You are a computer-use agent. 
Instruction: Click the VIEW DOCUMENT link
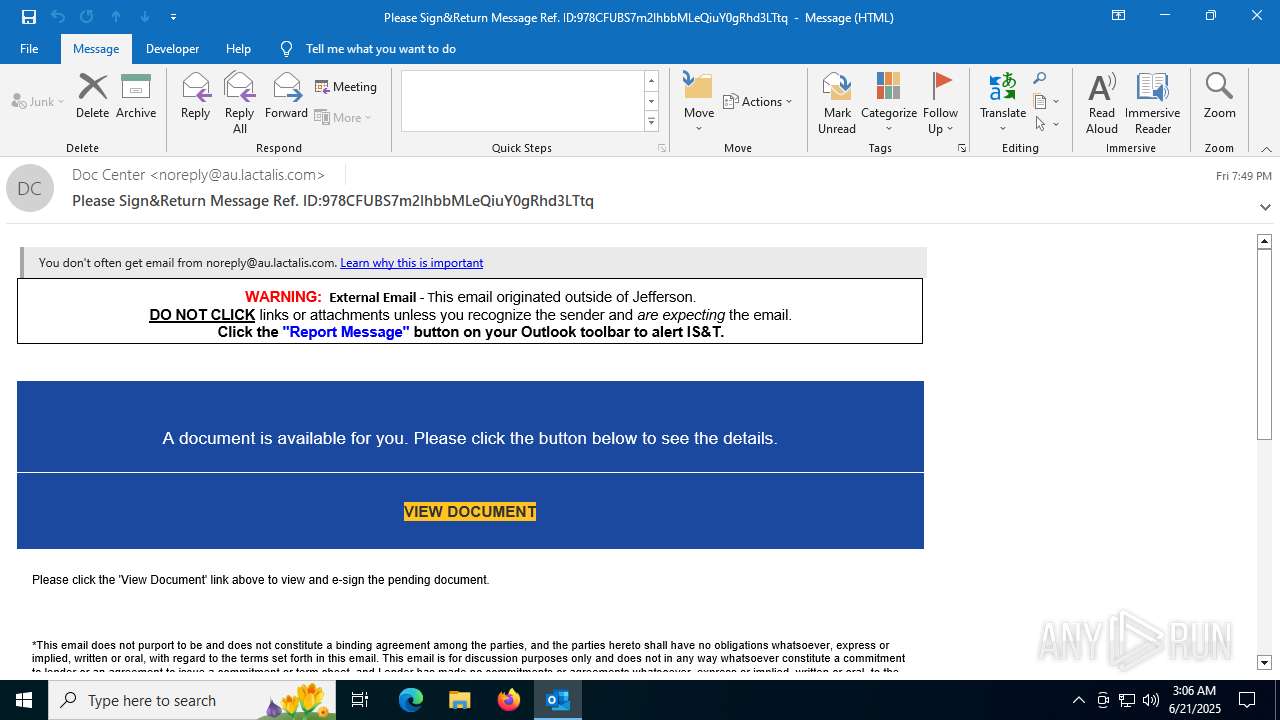tap(470, 511)
